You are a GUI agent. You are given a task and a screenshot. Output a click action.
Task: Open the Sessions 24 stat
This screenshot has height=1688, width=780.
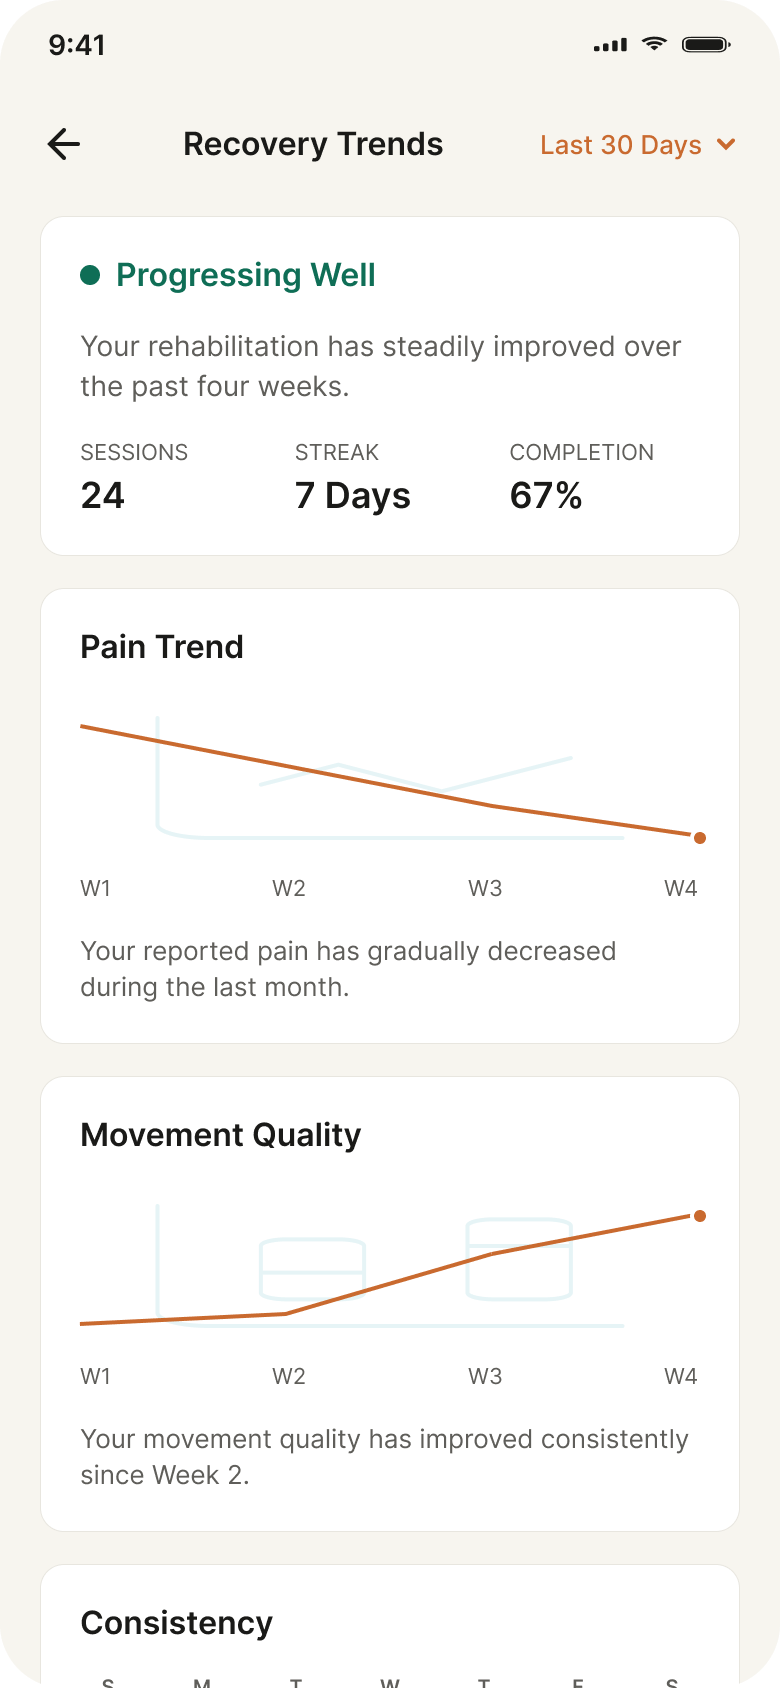pyautogui.click(x=134, y=478)
